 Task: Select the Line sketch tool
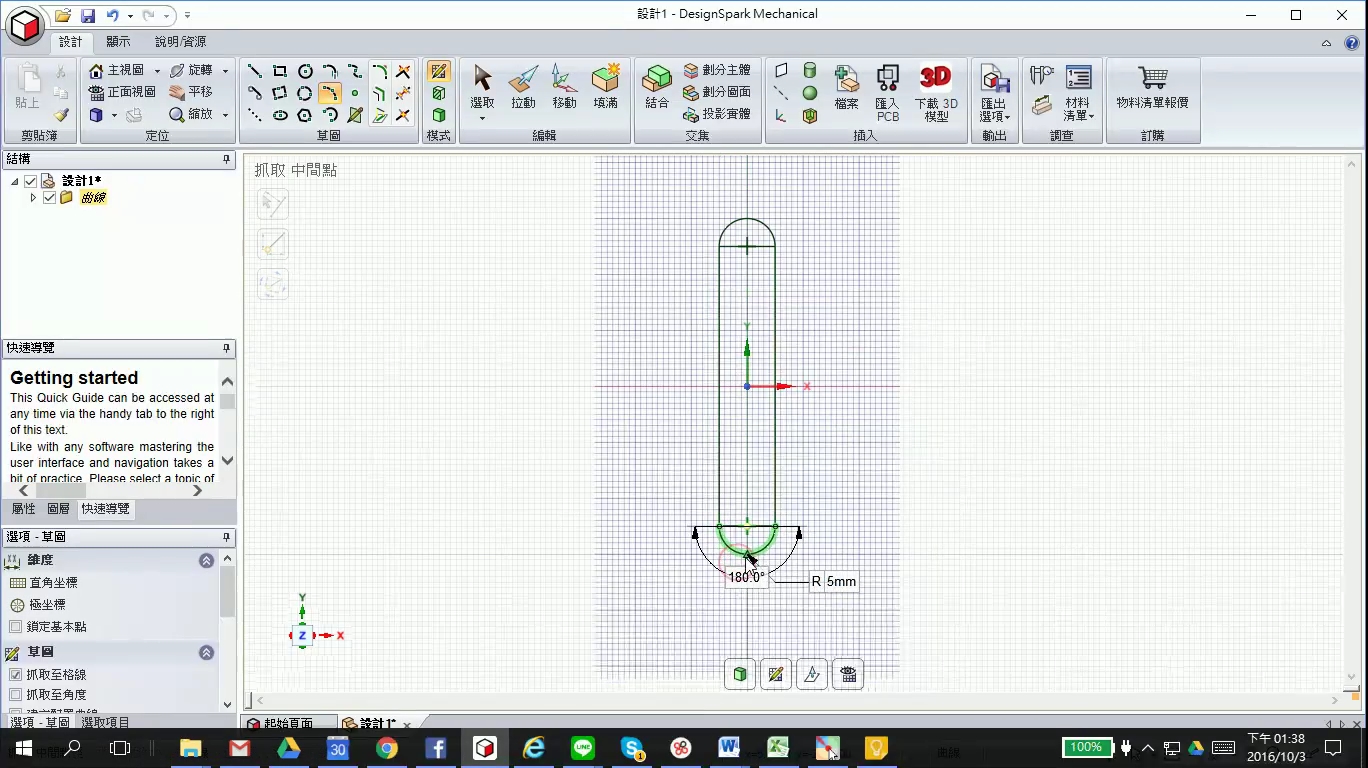point(255,71)
